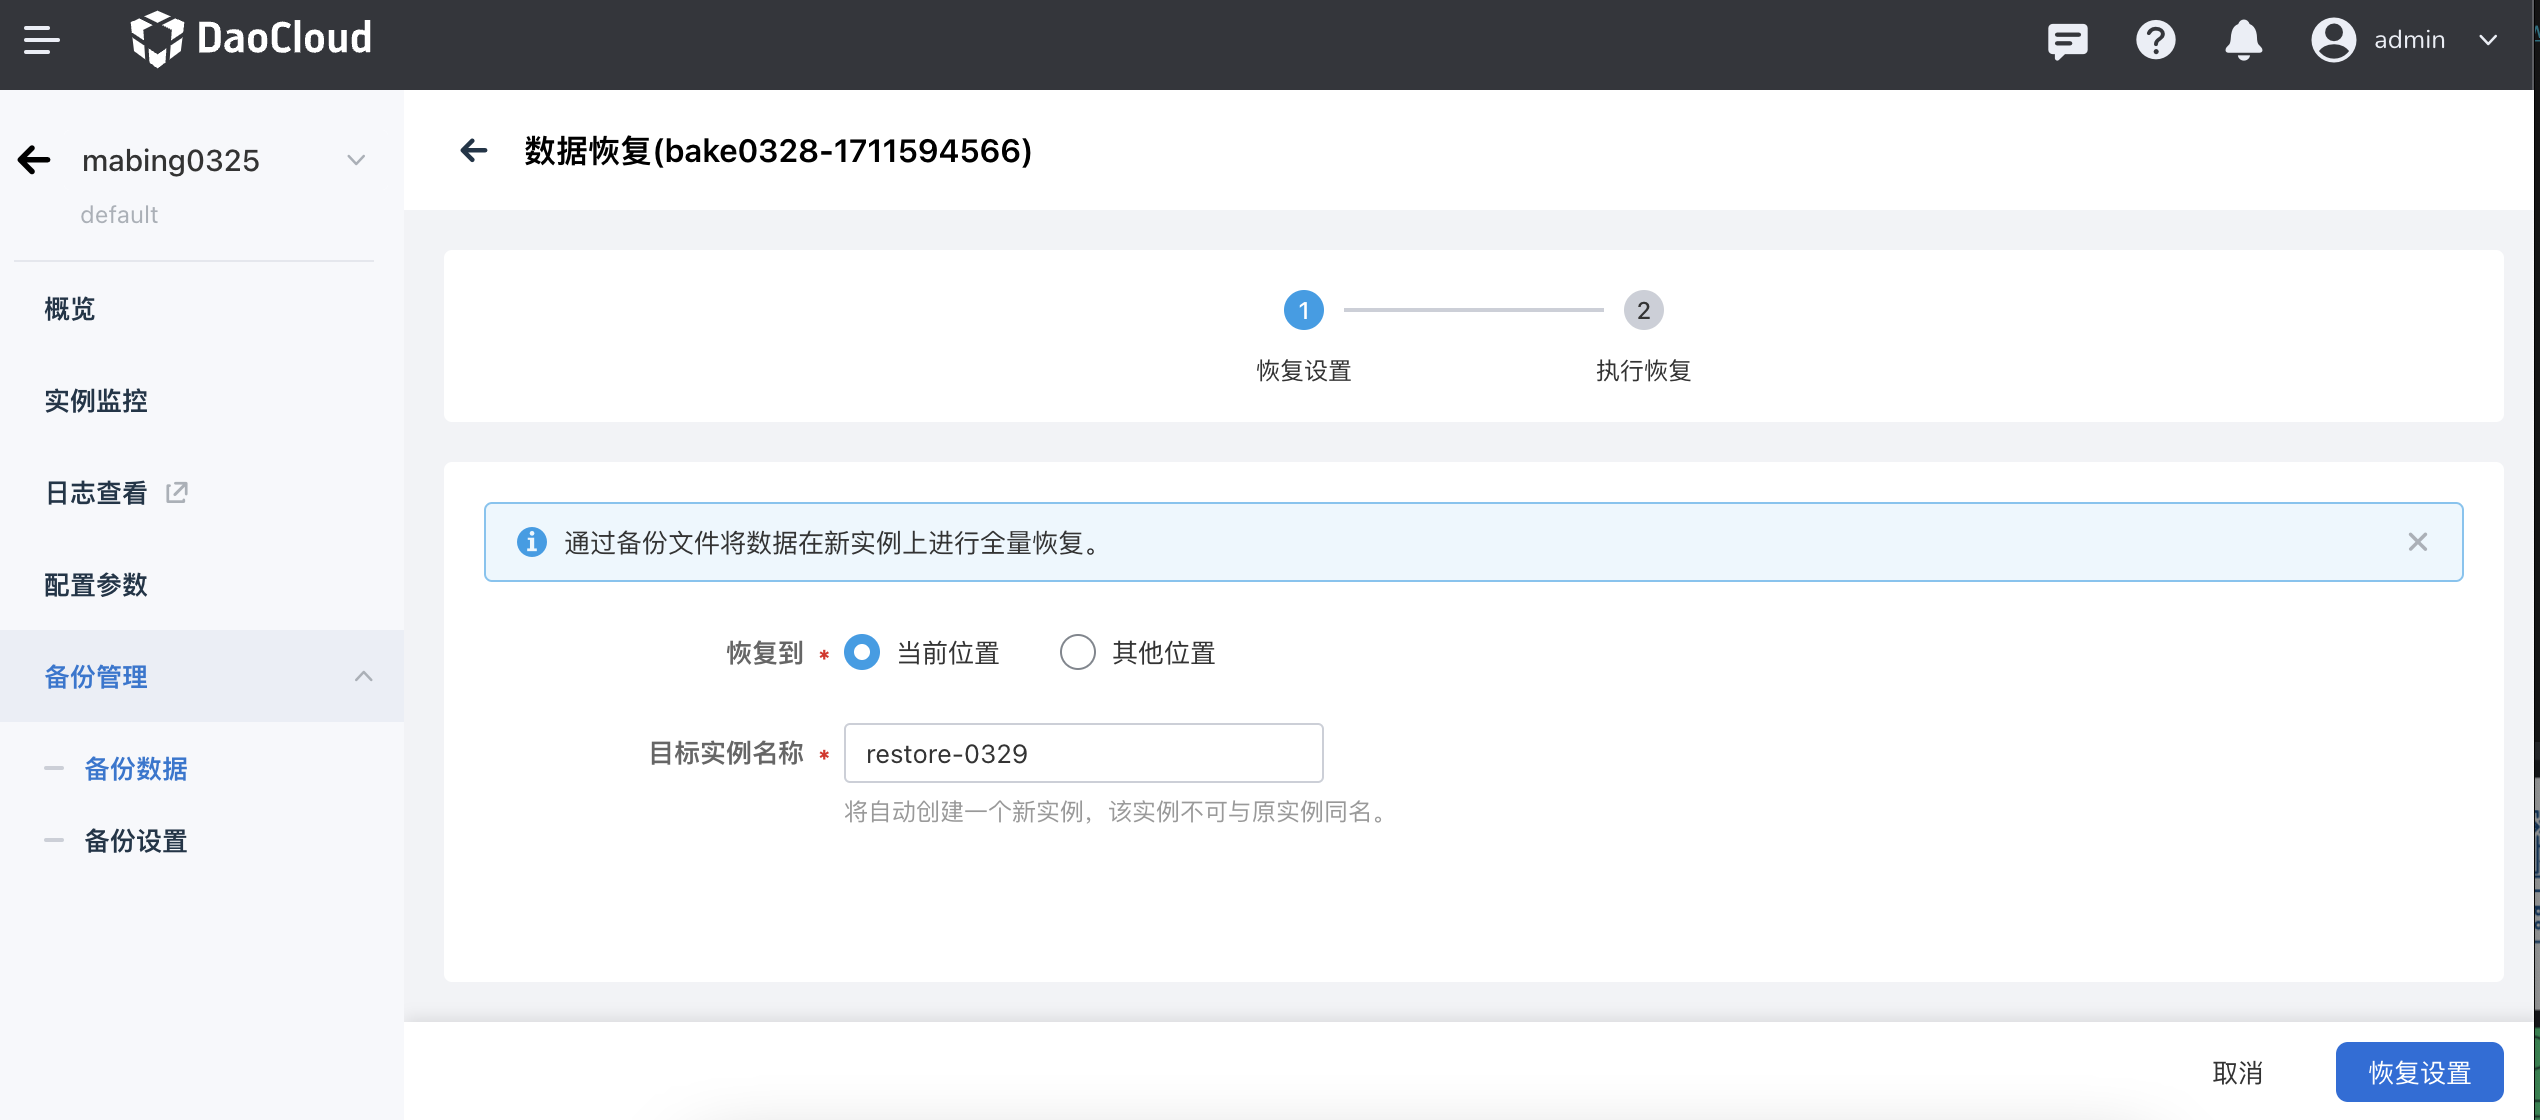
Task: Open the admin account dropdown arrow
Action: (x=2488, y=40)
